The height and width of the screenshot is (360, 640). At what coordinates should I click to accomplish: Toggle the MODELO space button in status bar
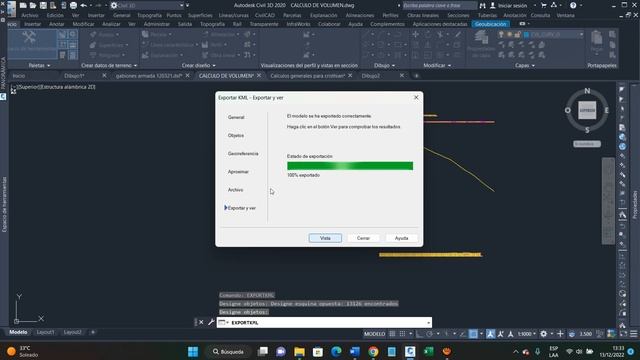[x=374, y=334]
